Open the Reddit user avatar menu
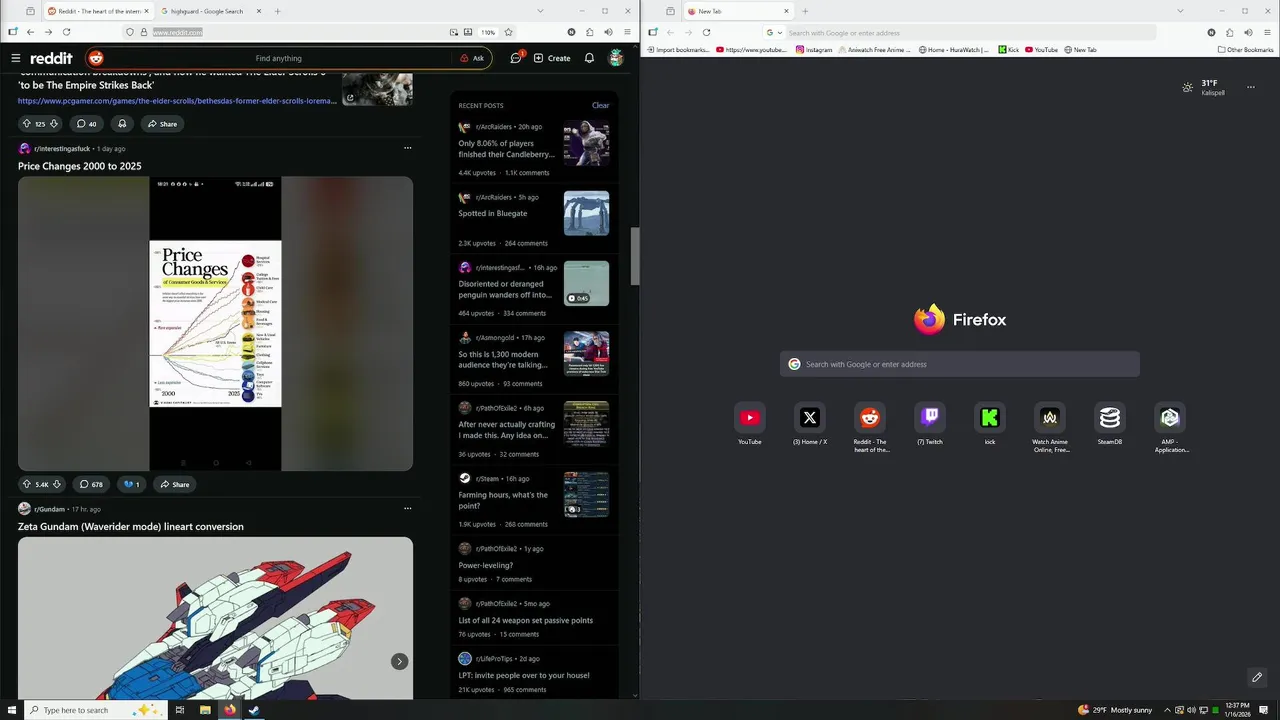 click(616, 58)
